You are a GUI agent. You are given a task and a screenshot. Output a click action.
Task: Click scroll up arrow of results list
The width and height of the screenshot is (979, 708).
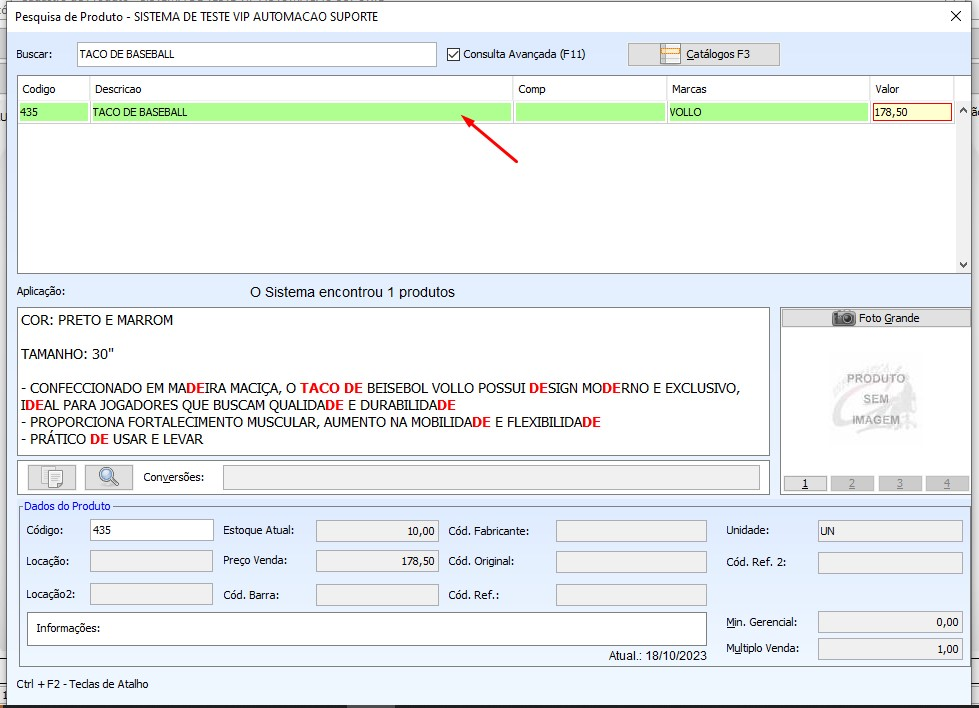[x=963, y=111]
